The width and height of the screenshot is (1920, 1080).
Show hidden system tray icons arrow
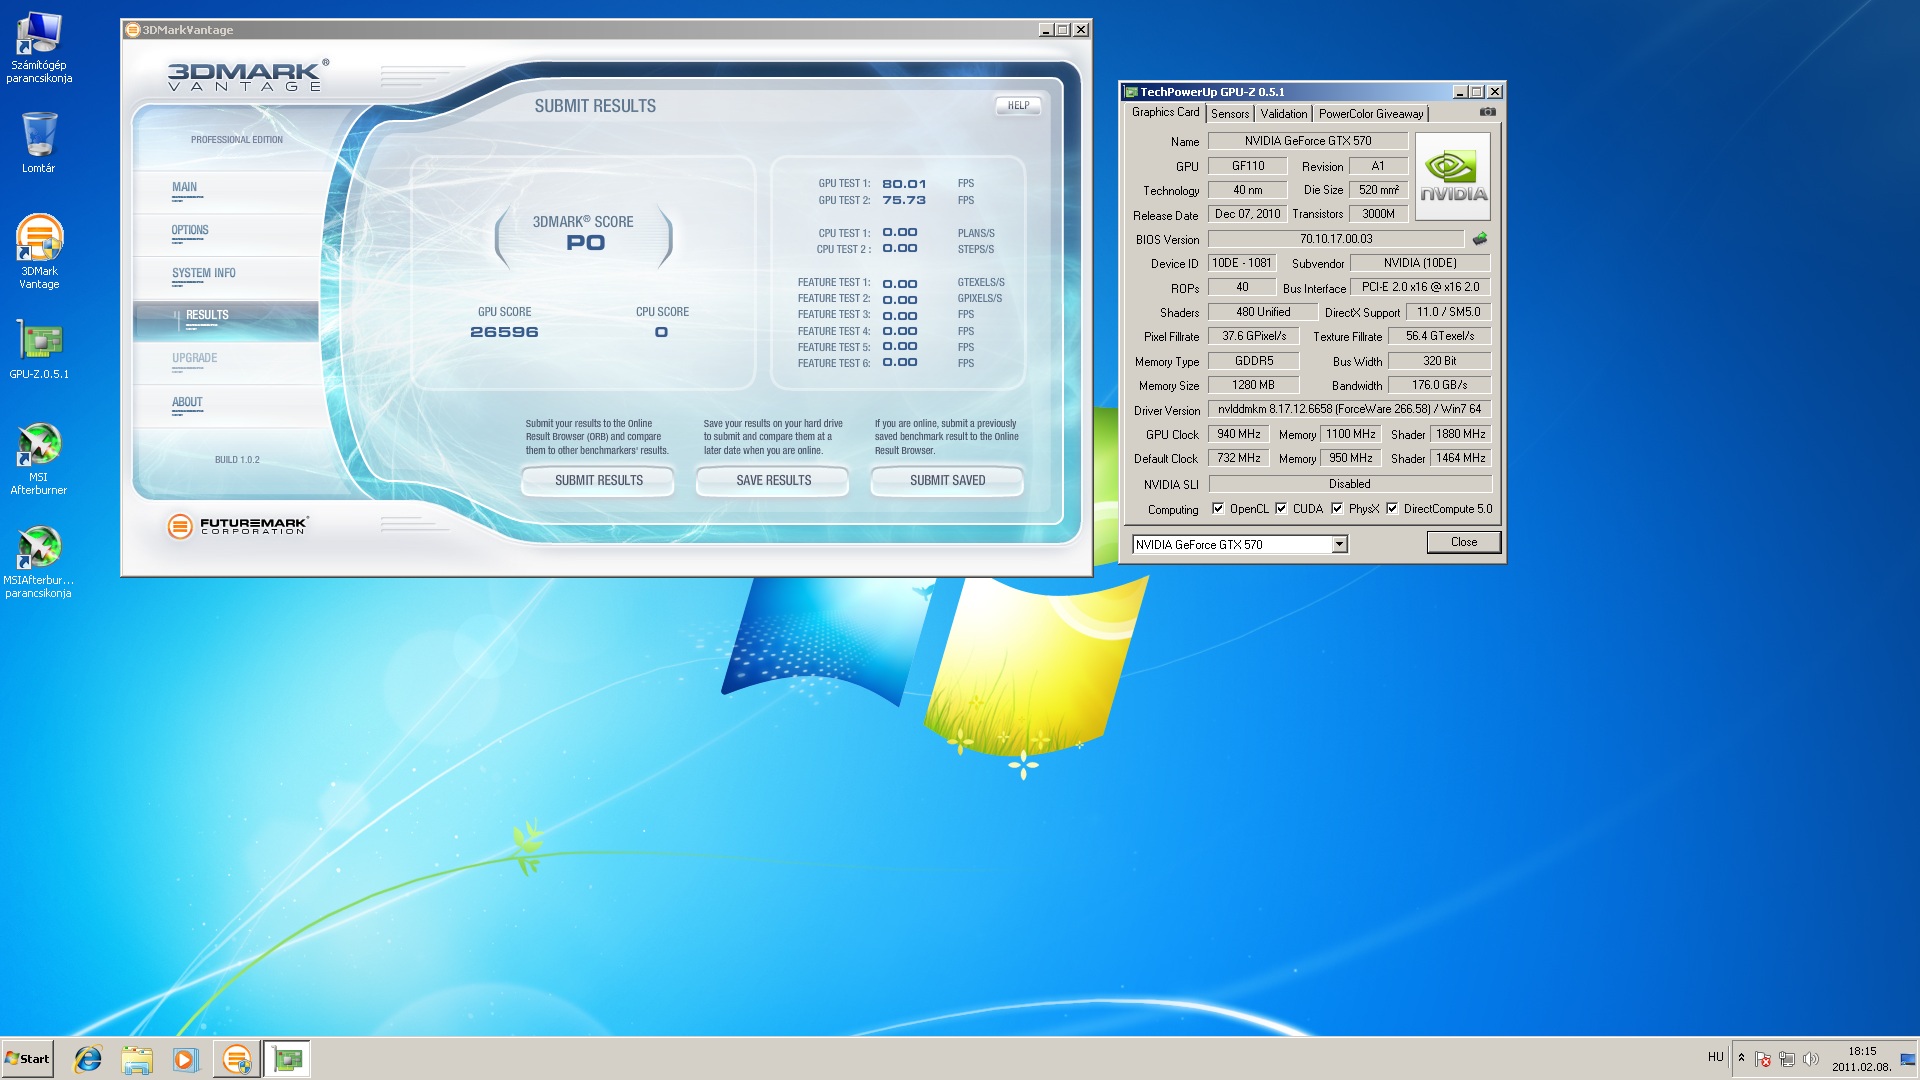pyautogui.click(x=1741, y=1058)
